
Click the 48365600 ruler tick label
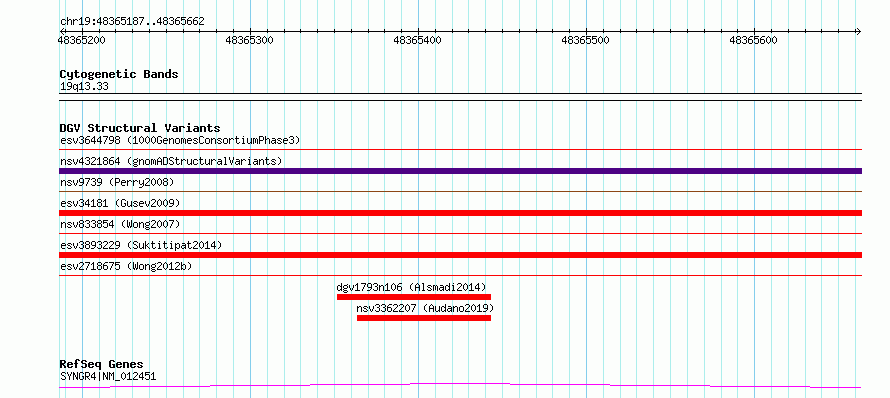point(753,40)
